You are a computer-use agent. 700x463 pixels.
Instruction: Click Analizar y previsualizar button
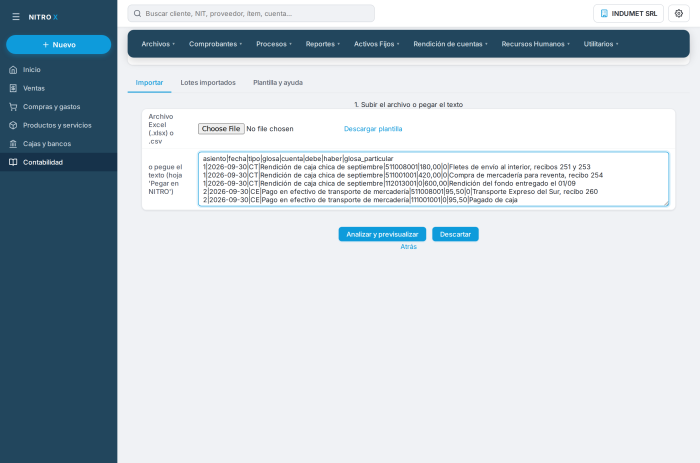(x=382, y=234)
